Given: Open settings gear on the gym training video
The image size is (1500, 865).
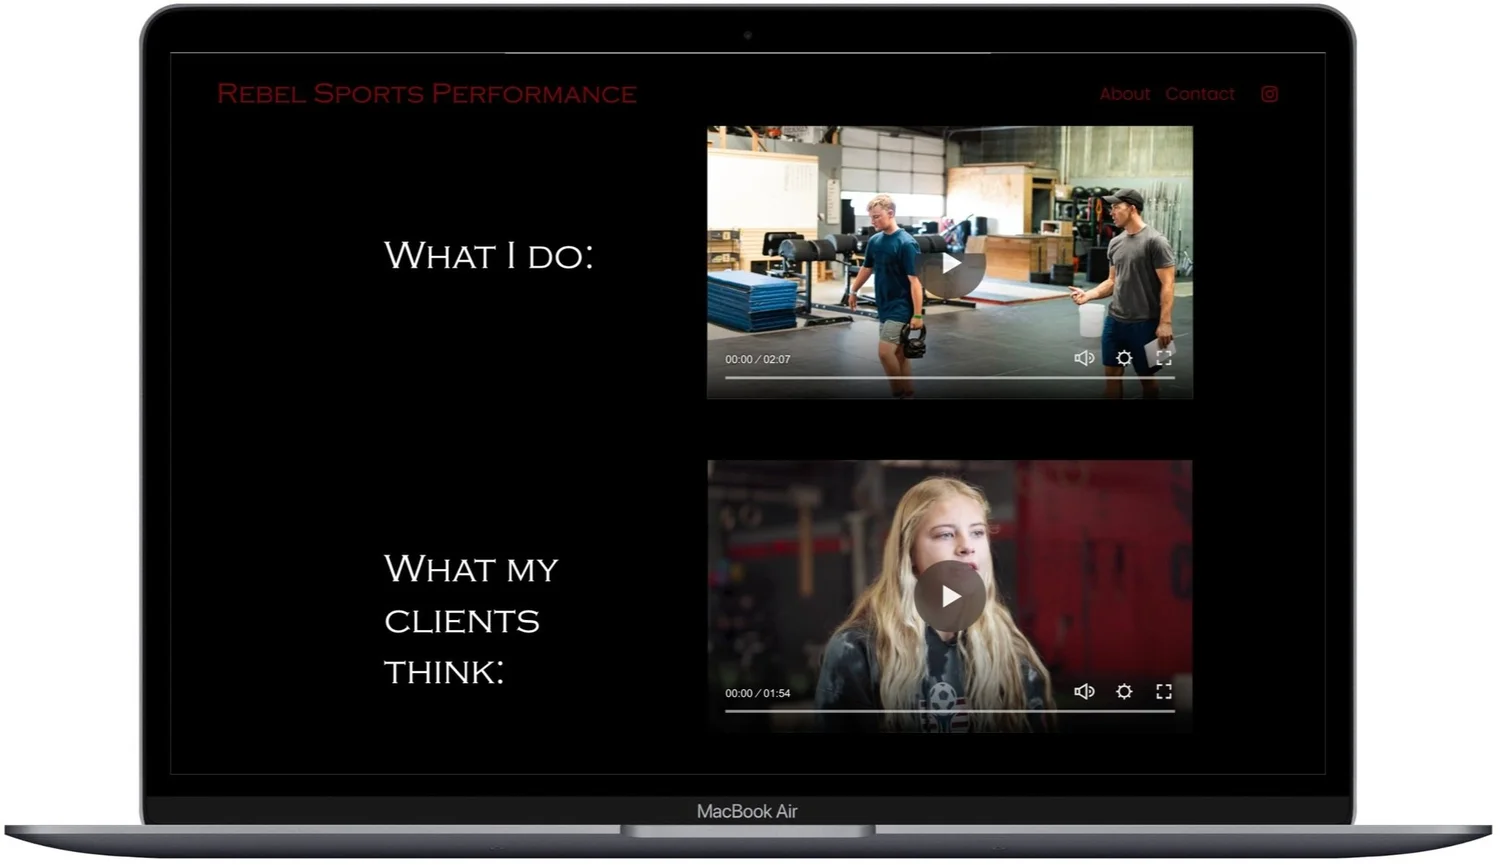Looking at the screenshot, I should [1124, 358].
